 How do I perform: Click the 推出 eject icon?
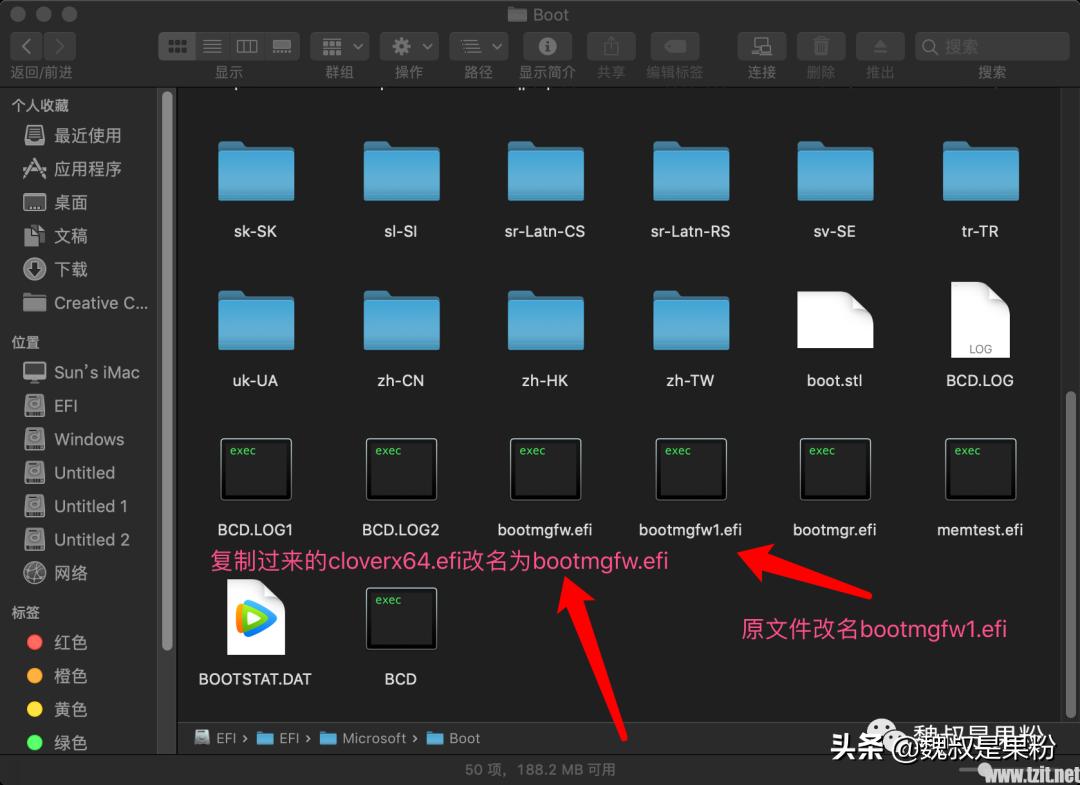coord(879,46)
